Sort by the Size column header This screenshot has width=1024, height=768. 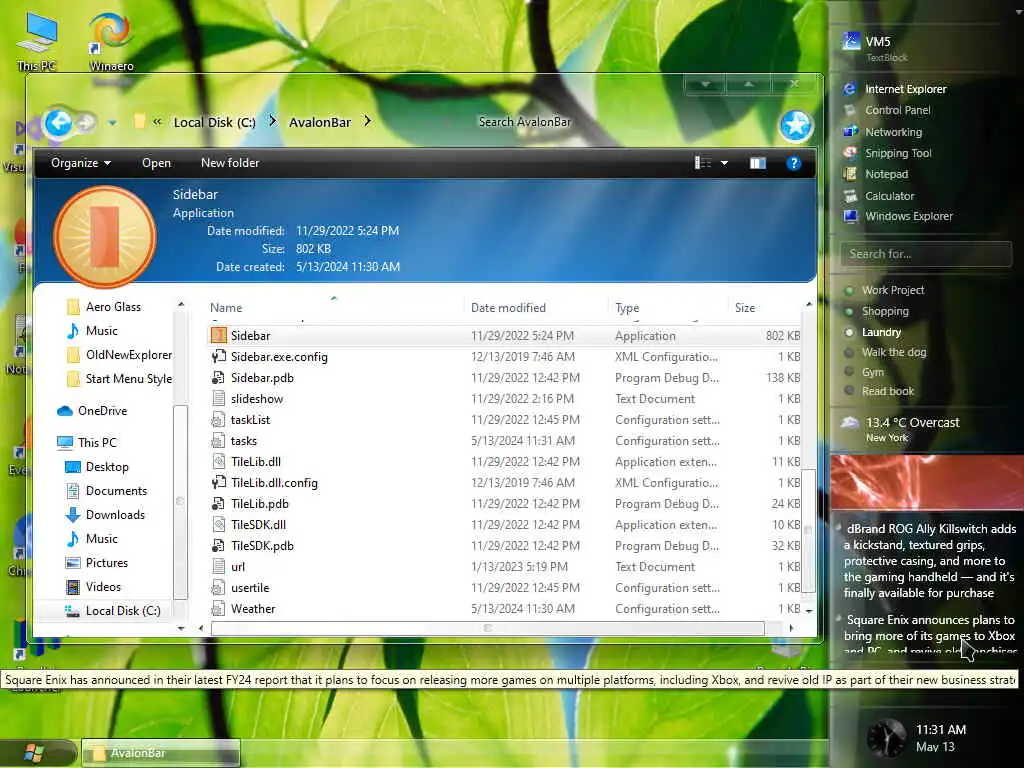tap(744, 308)
